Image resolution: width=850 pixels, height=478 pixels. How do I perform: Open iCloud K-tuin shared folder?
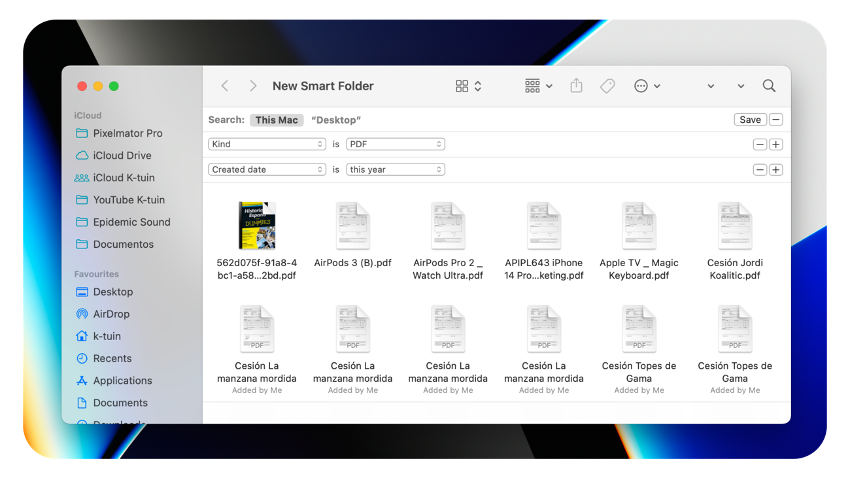[115, 178]
